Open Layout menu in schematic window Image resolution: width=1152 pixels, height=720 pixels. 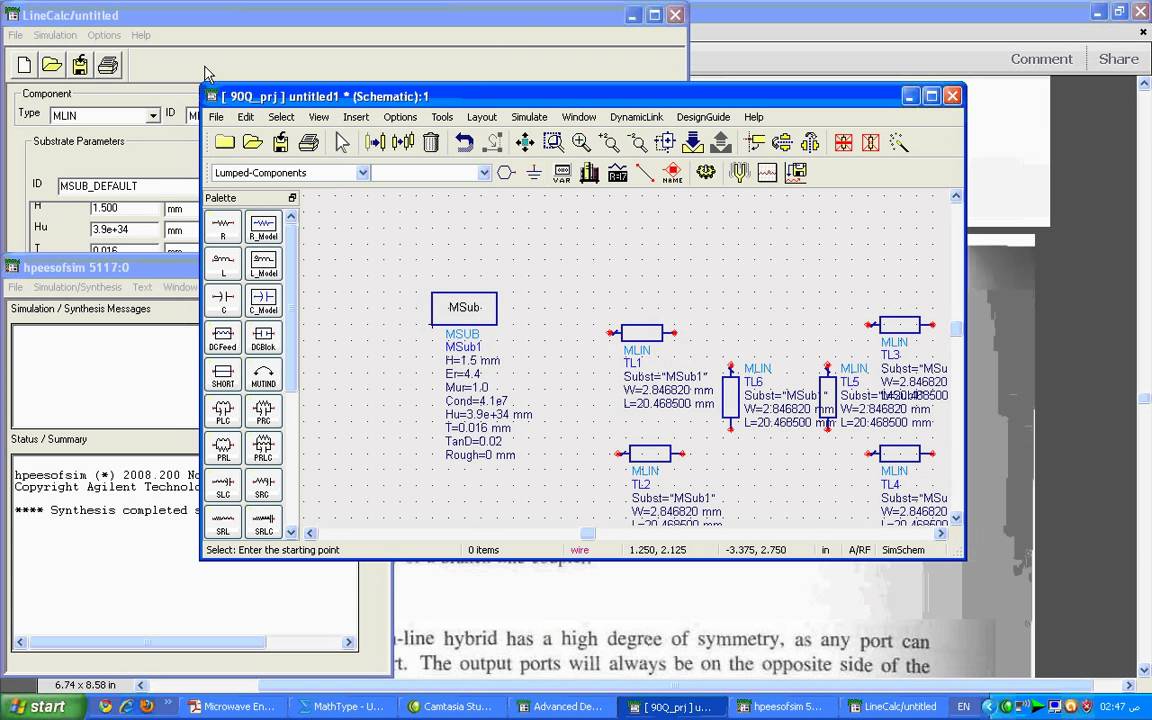[481, 117]
